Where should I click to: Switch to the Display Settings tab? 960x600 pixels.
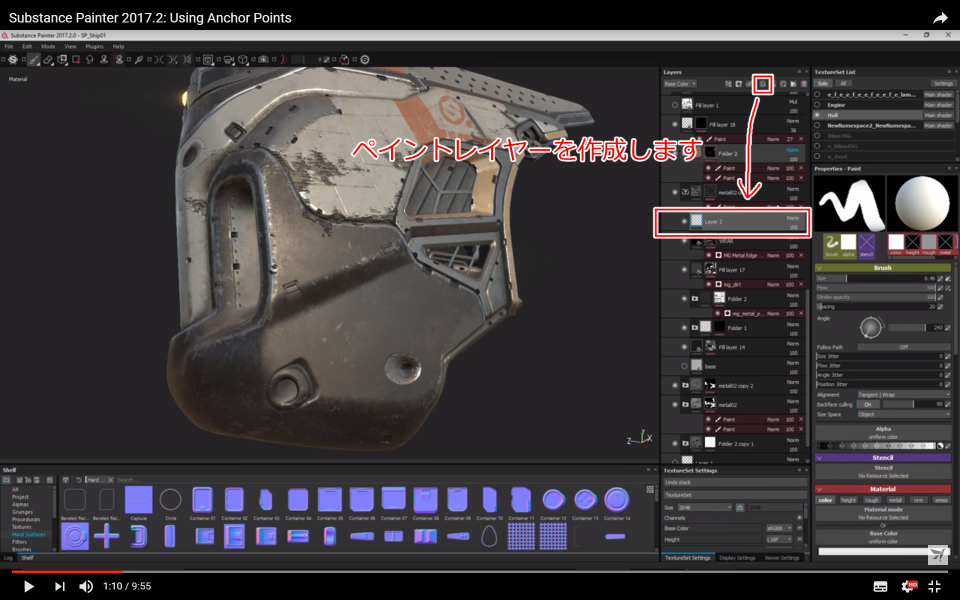(737, 558)
